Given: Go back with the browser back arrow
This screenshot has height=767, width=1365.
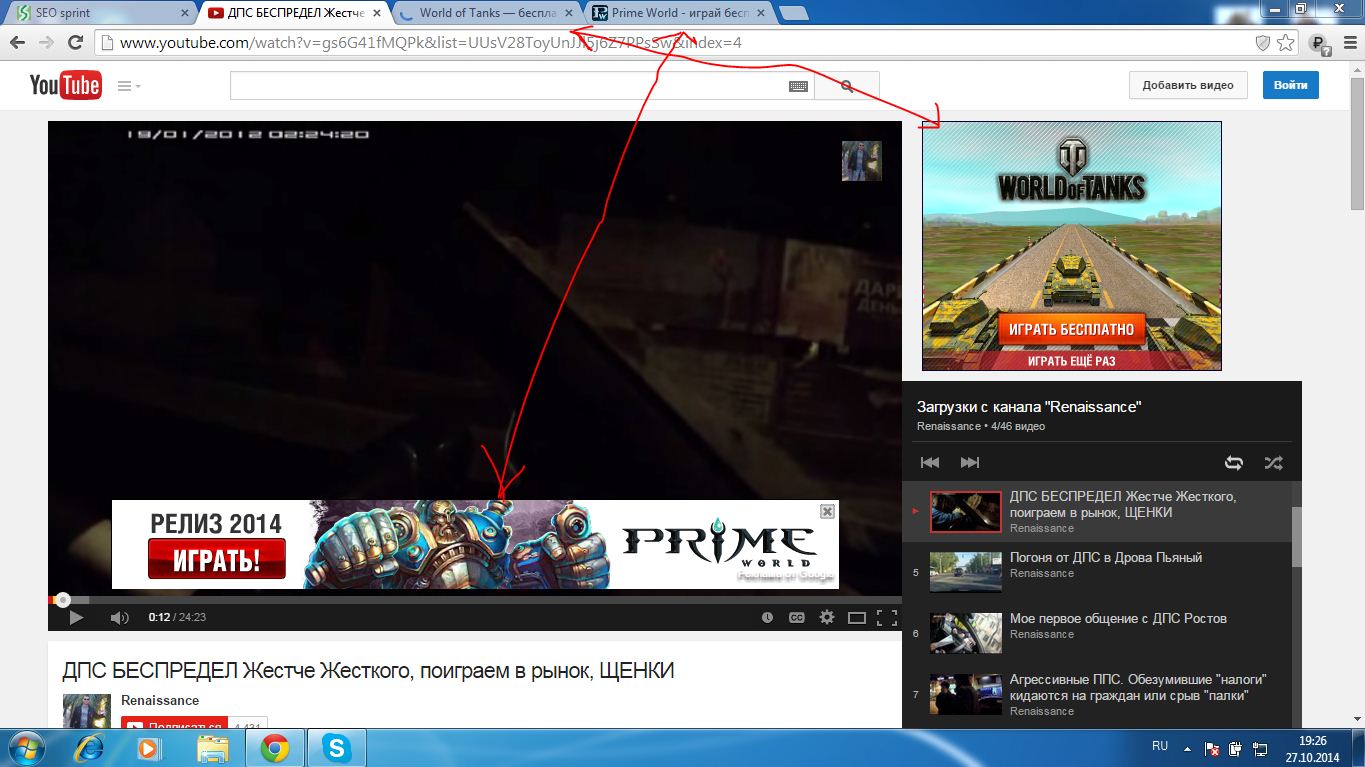Looking at the screenshot, I should pos(17,43).
